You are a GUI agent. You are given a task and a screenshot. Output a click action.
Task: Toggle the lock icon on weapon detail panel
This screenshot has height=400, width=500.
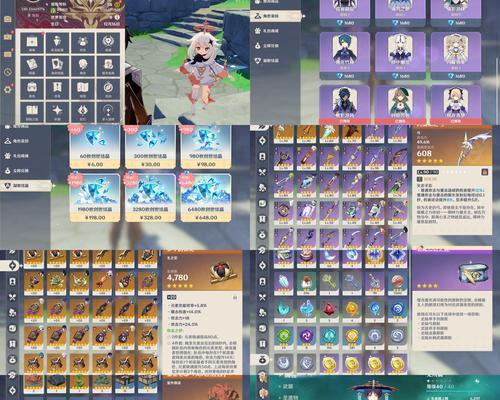coord(485,172)
